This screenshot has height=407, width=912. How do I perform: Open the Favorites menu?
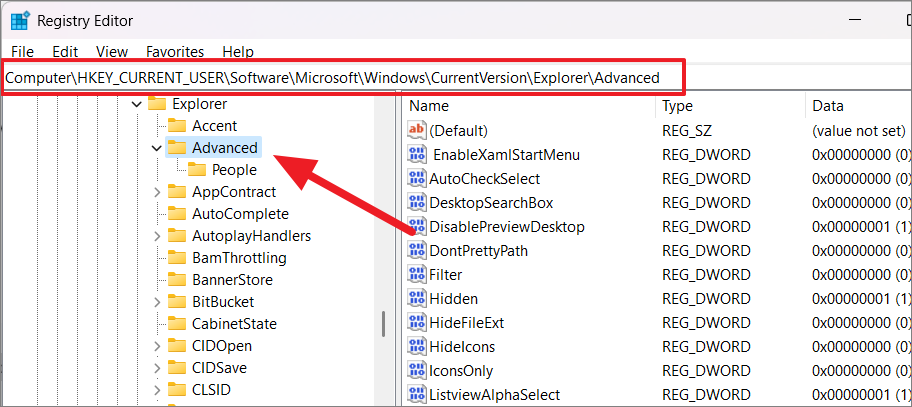[x=175, y=52]
